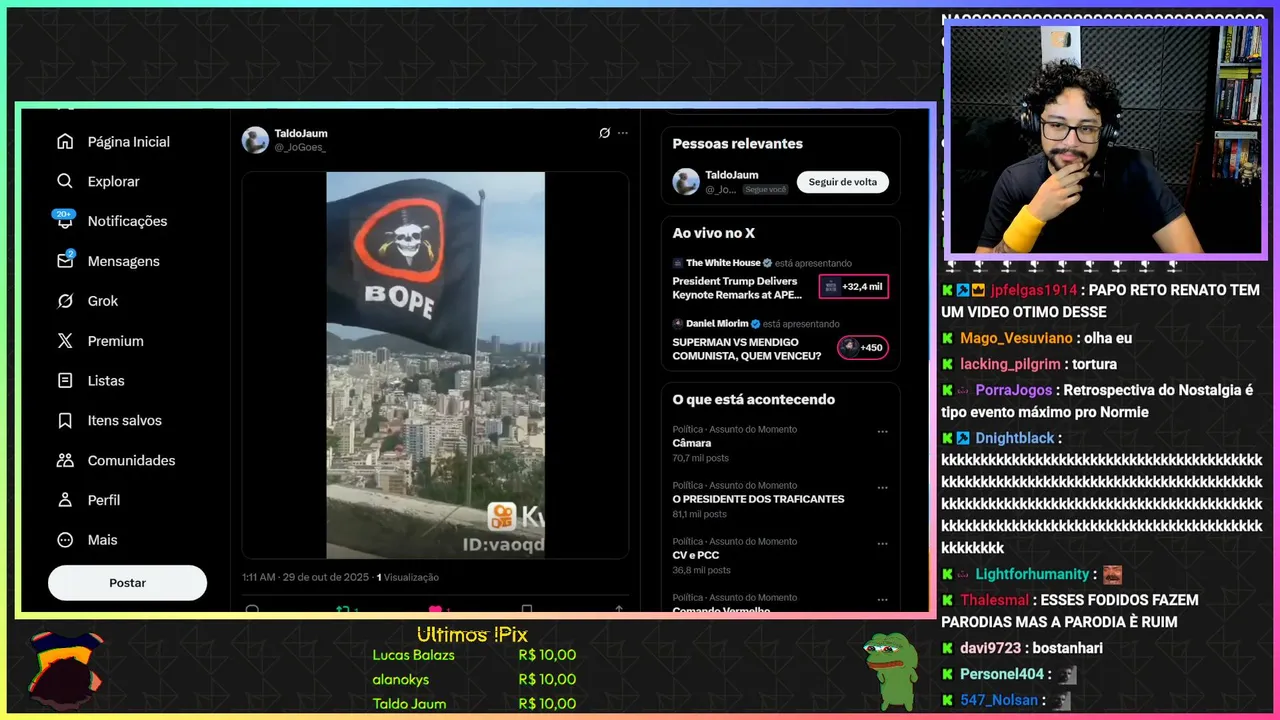Select Itens salvos menu label
The width and height of the screenshot is (1280, 720).
tap(125, 421)
